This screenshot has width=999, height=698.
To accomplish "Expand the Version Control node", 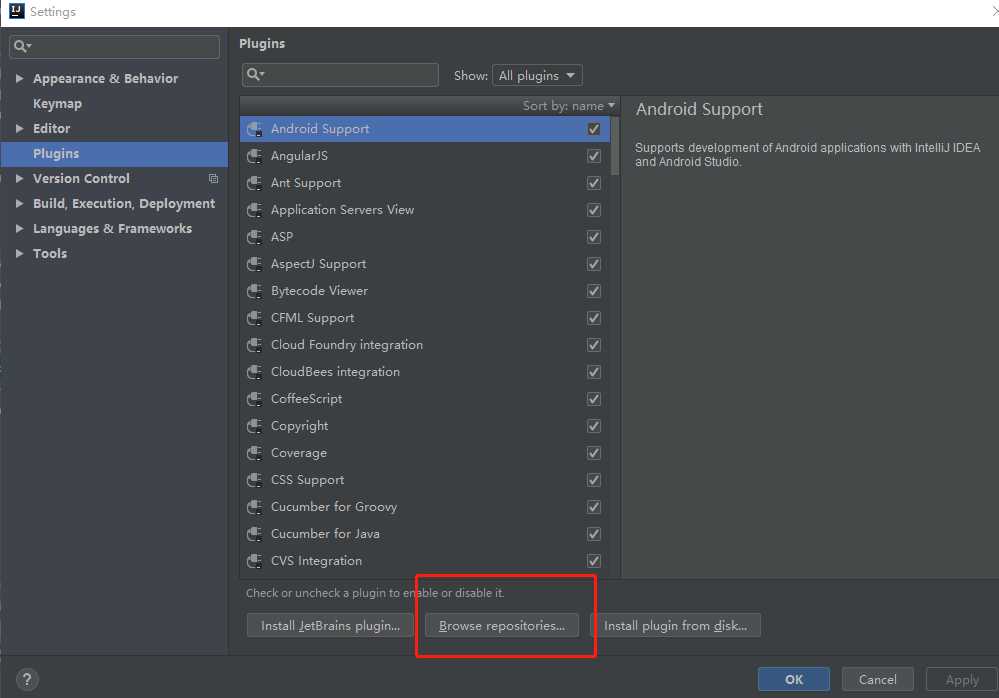I will (x=19, y=178).
